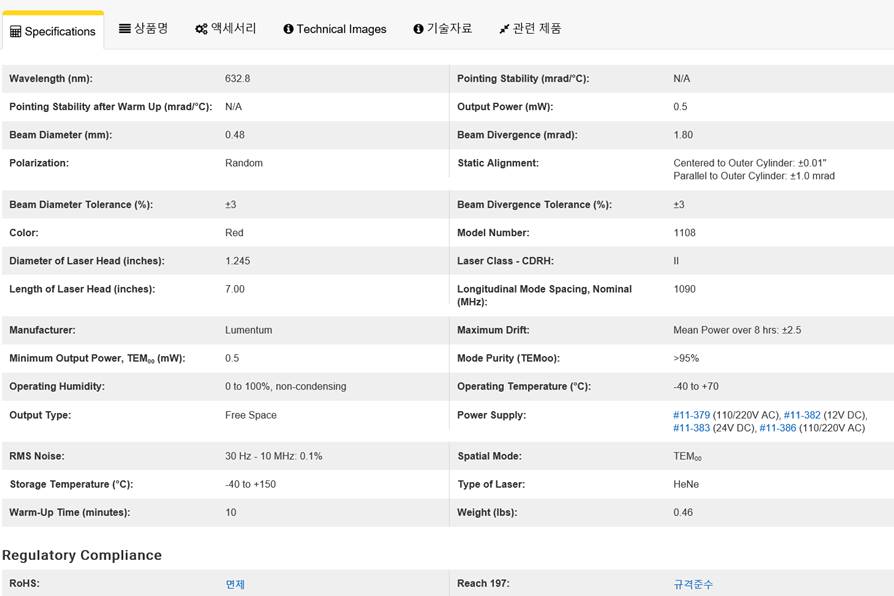Click the list icon beside 상품명

tap(125, 28)
